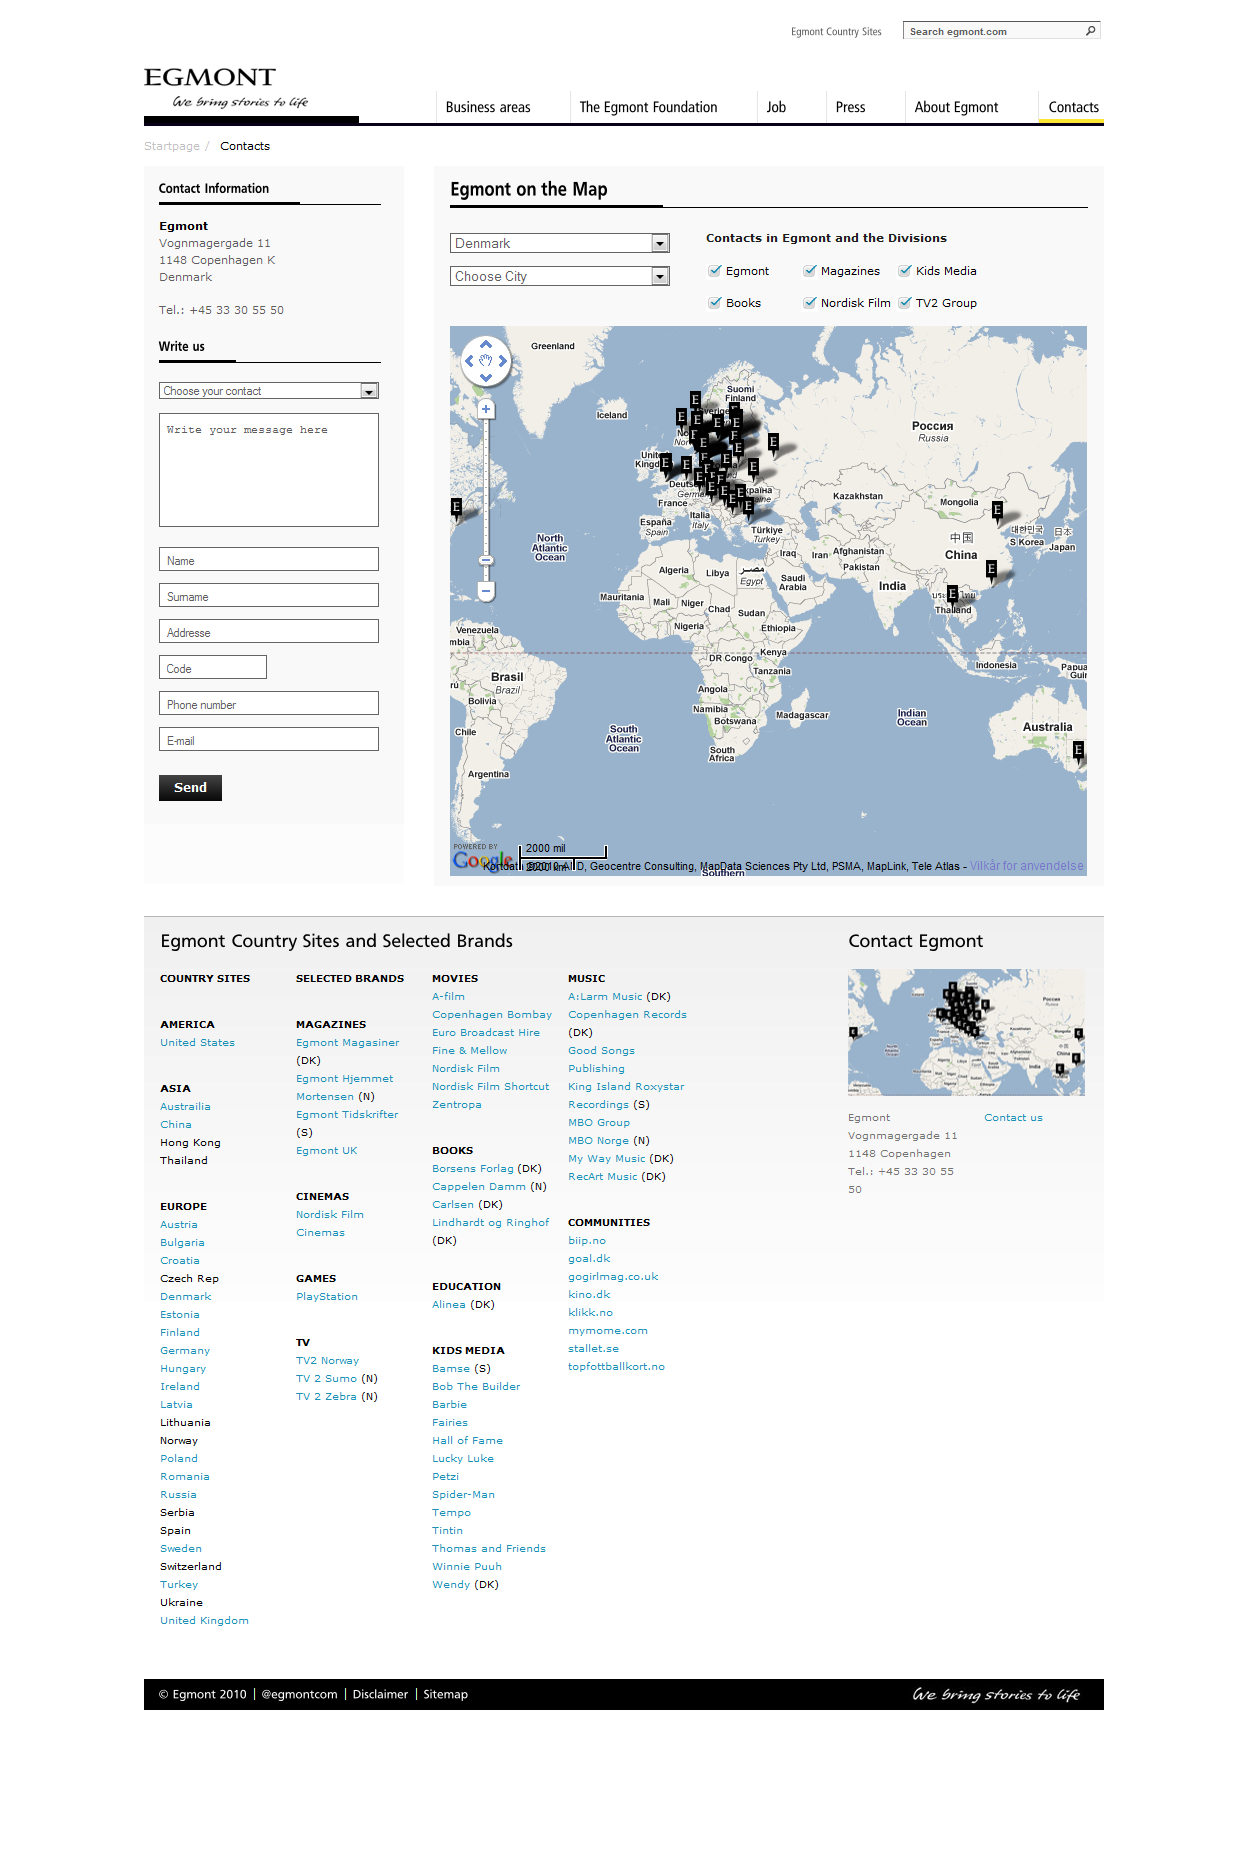Screen dimensions: 1247x1860
Task: Click the map zoom slider handle
Action: coord(486,560)
